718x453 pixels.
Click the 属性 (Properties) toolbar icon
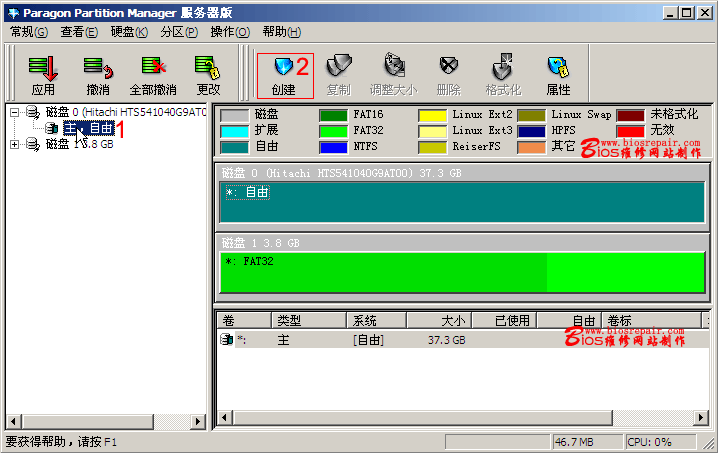click(558, 74)
